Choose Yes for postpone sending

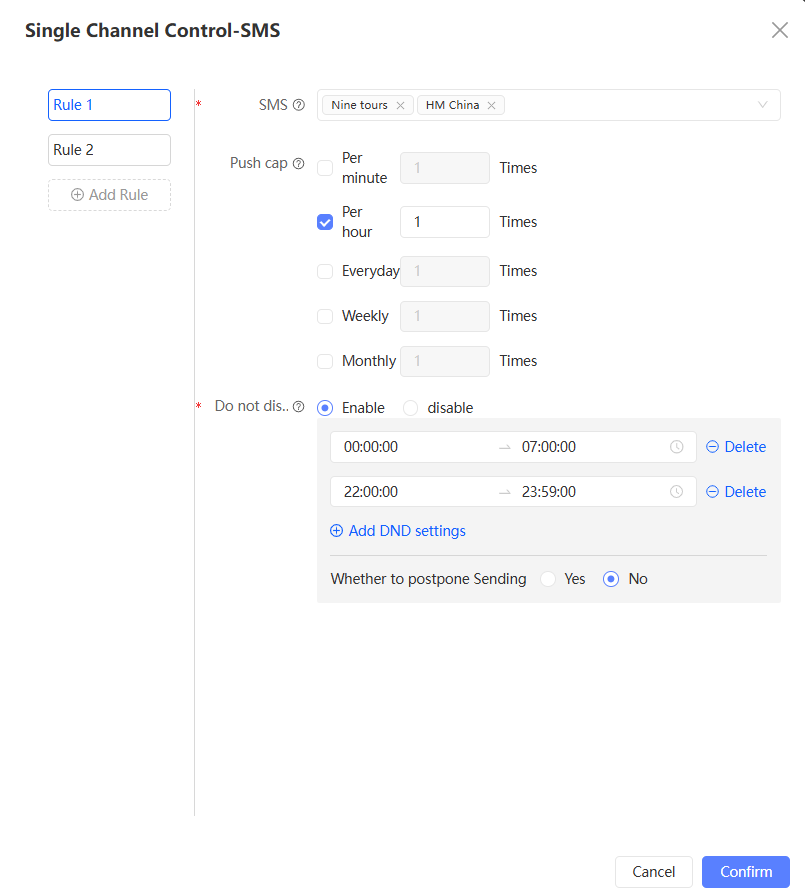(x=548, y=579)
